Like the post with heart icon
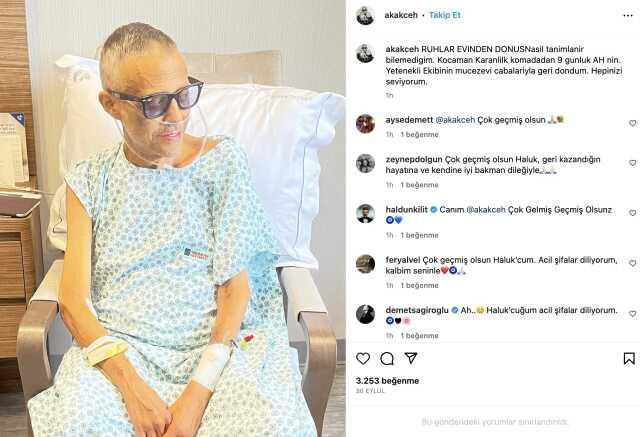Viewport: 640px width, 437px height. pos(363,359)
